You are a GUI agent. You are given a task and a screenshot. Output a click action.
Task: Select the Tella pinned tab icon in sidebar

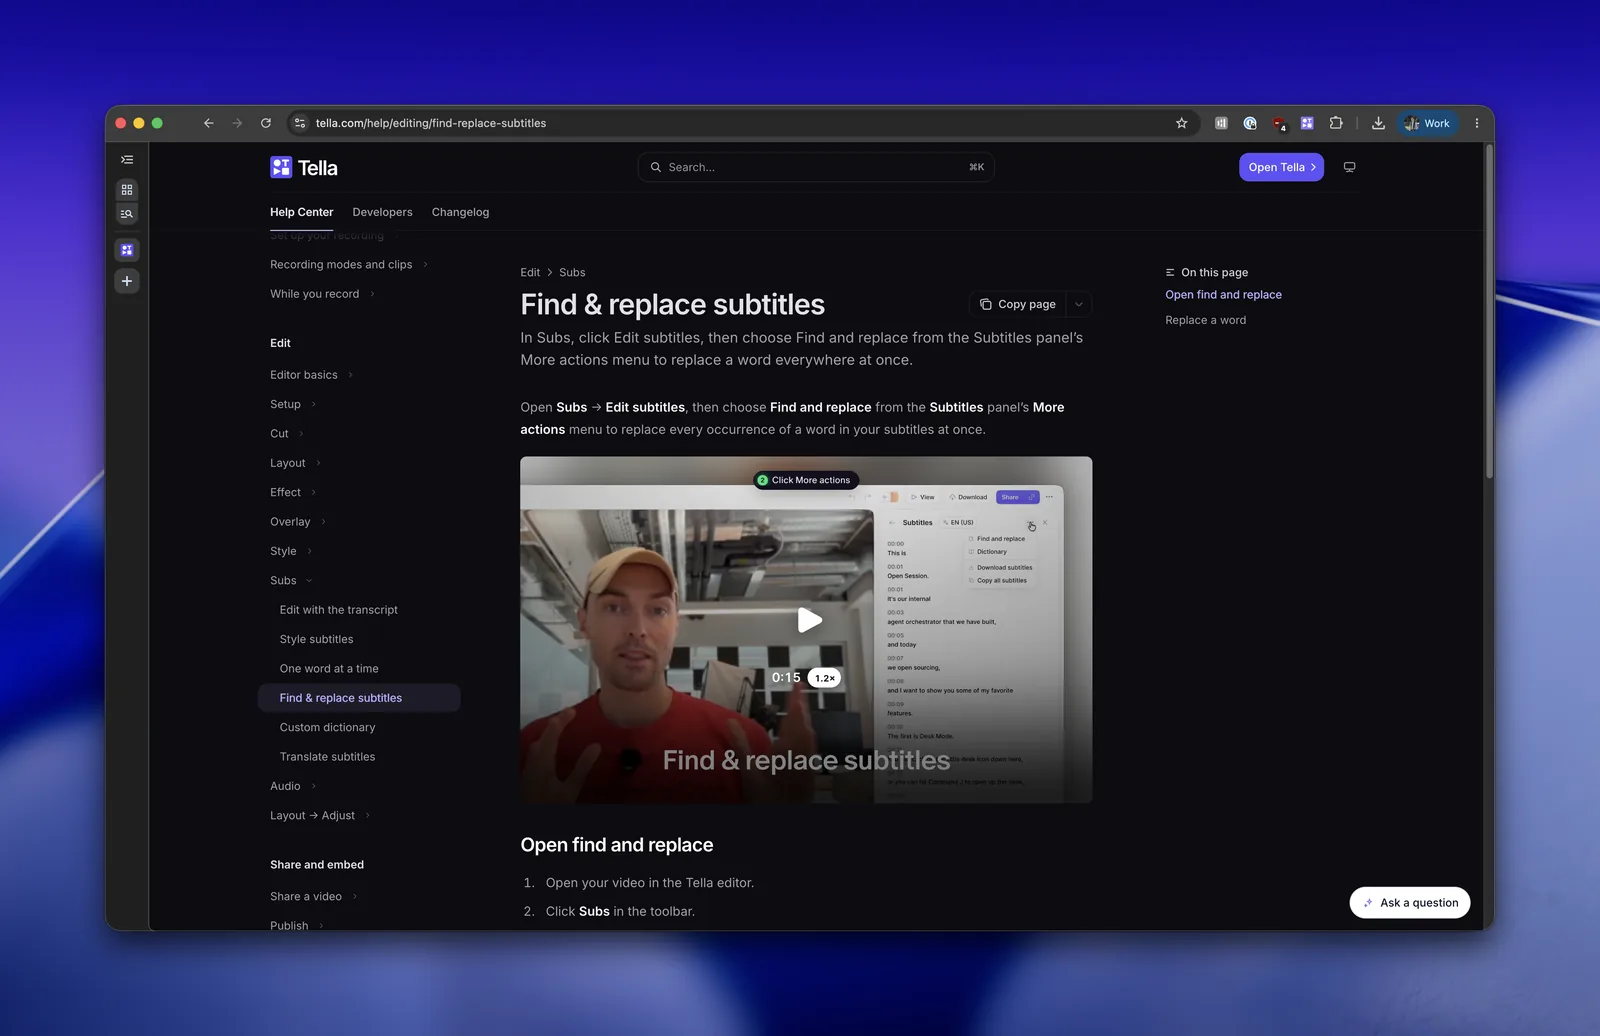click(x=127, y=250)
